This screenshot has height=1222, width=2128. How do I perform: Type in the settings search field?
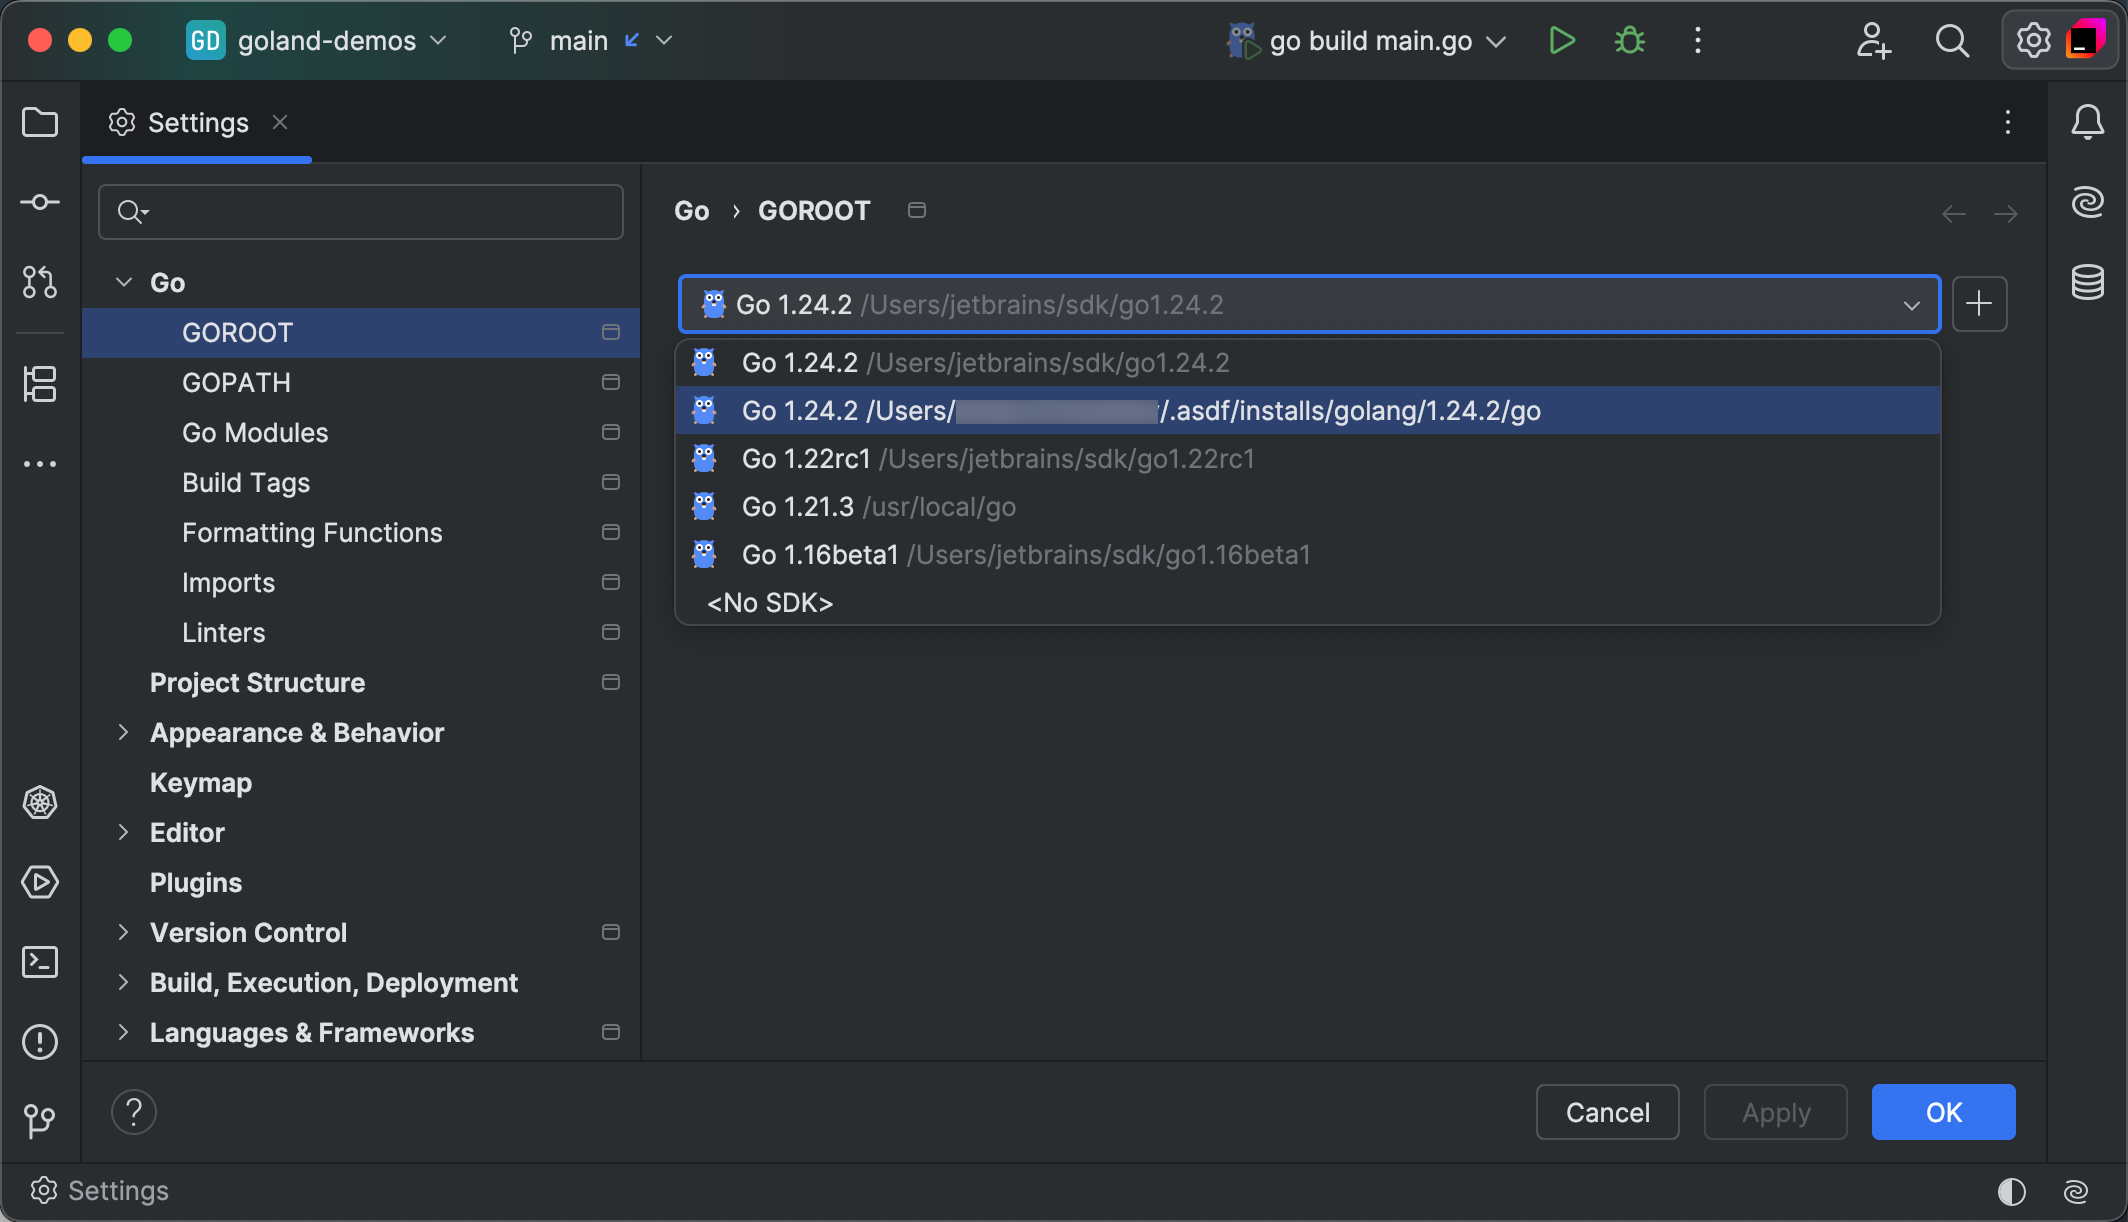pyautogui.click(x=360, y=211)
